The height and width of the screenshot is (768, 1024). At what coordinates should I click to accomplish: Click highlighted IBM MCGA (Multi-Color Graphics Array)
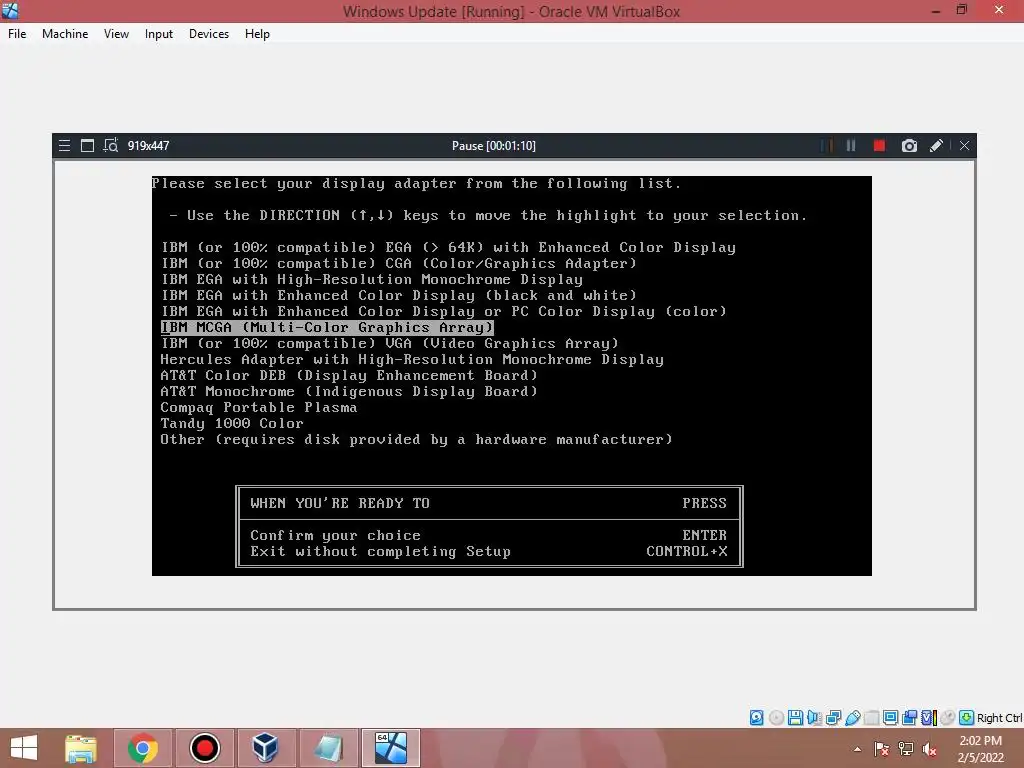coord(327,327)
